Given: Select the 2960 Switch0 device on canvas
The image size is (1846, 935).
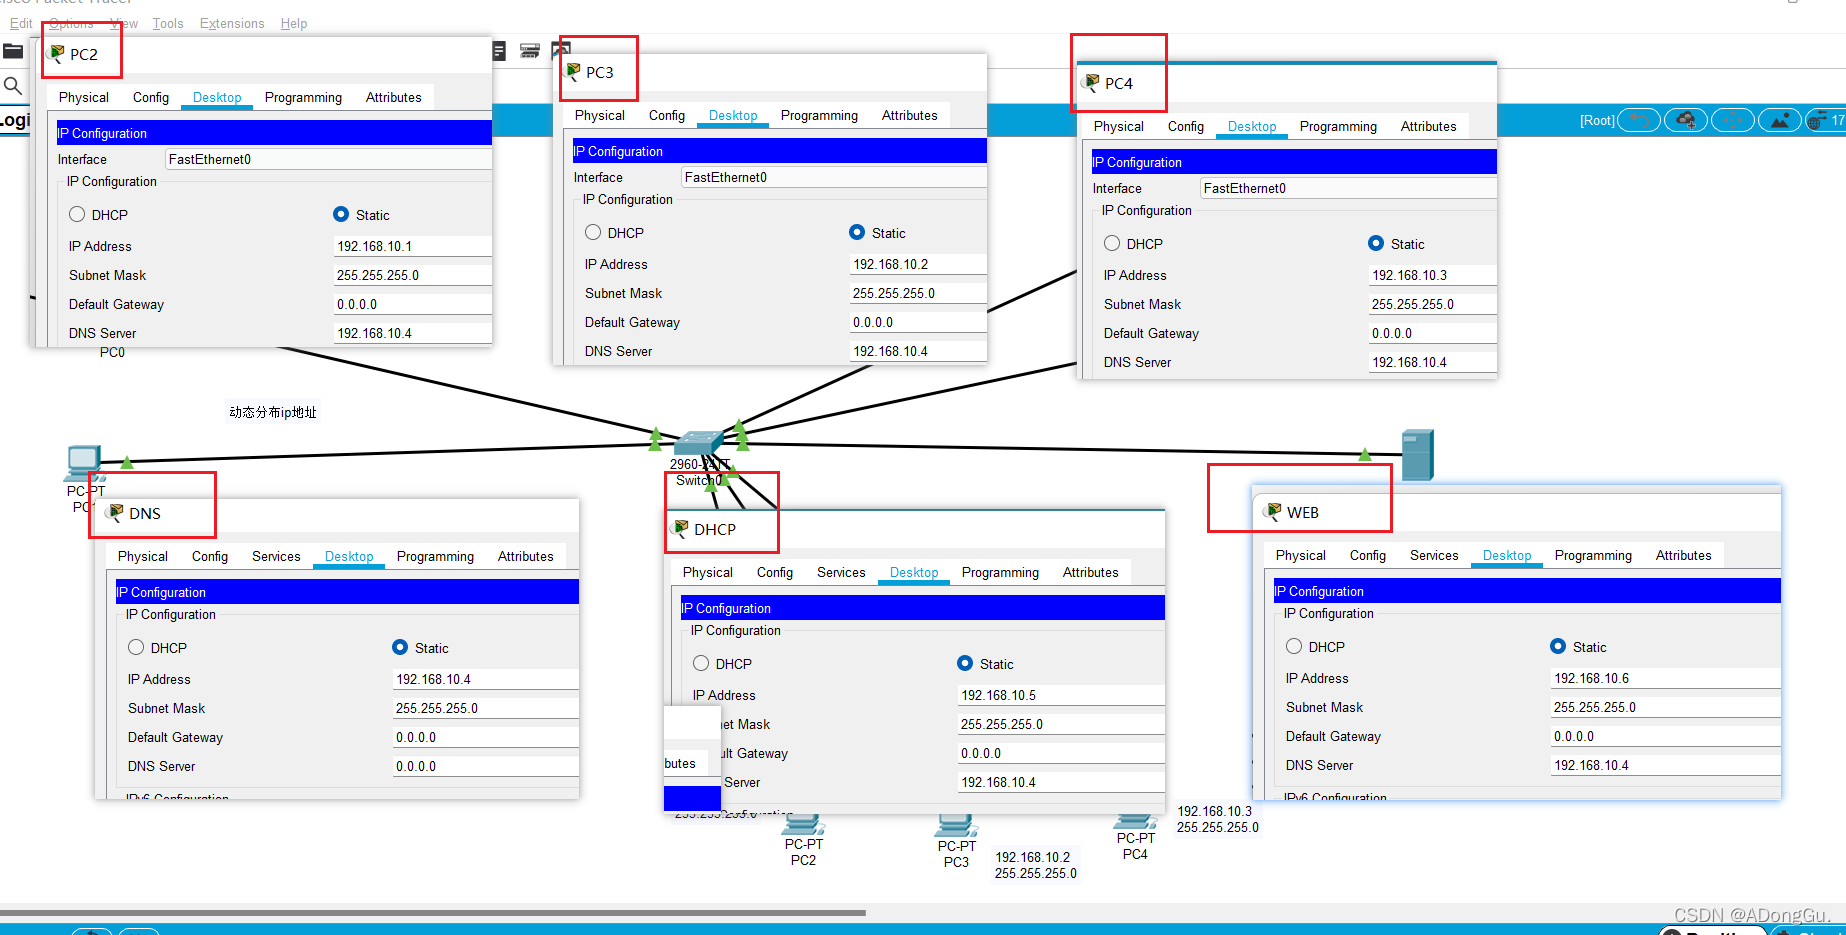Looking at the screenshot, I should pos(698,443).
